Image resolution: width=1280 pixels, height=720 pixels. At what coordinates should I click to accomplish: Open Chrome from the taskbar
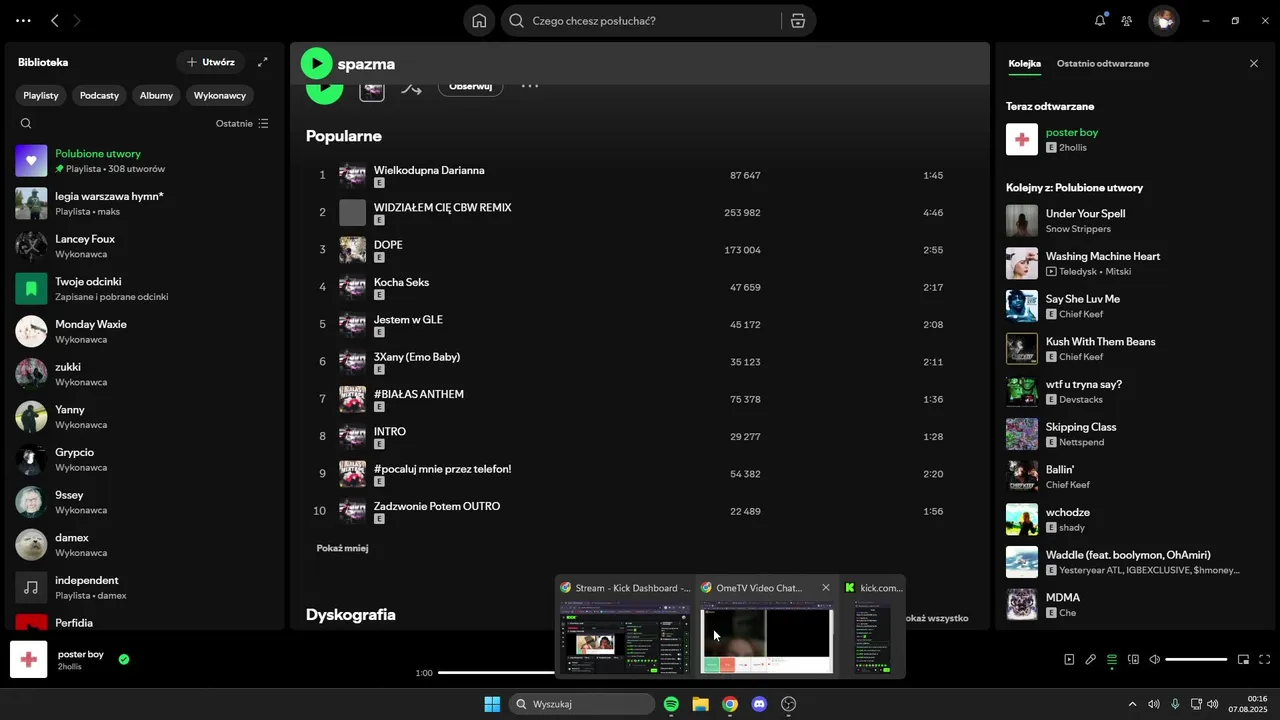730,704
